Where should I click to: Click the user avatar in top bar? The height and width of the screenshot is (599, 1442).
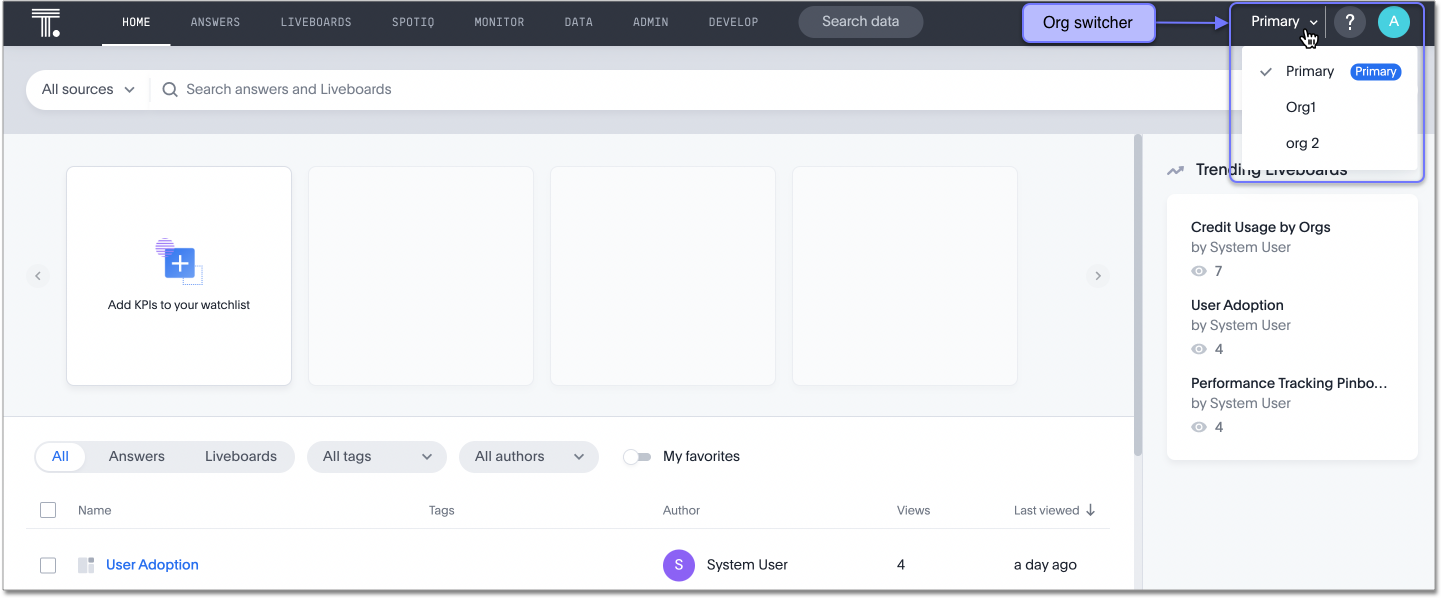click(x=1394, y=21)
